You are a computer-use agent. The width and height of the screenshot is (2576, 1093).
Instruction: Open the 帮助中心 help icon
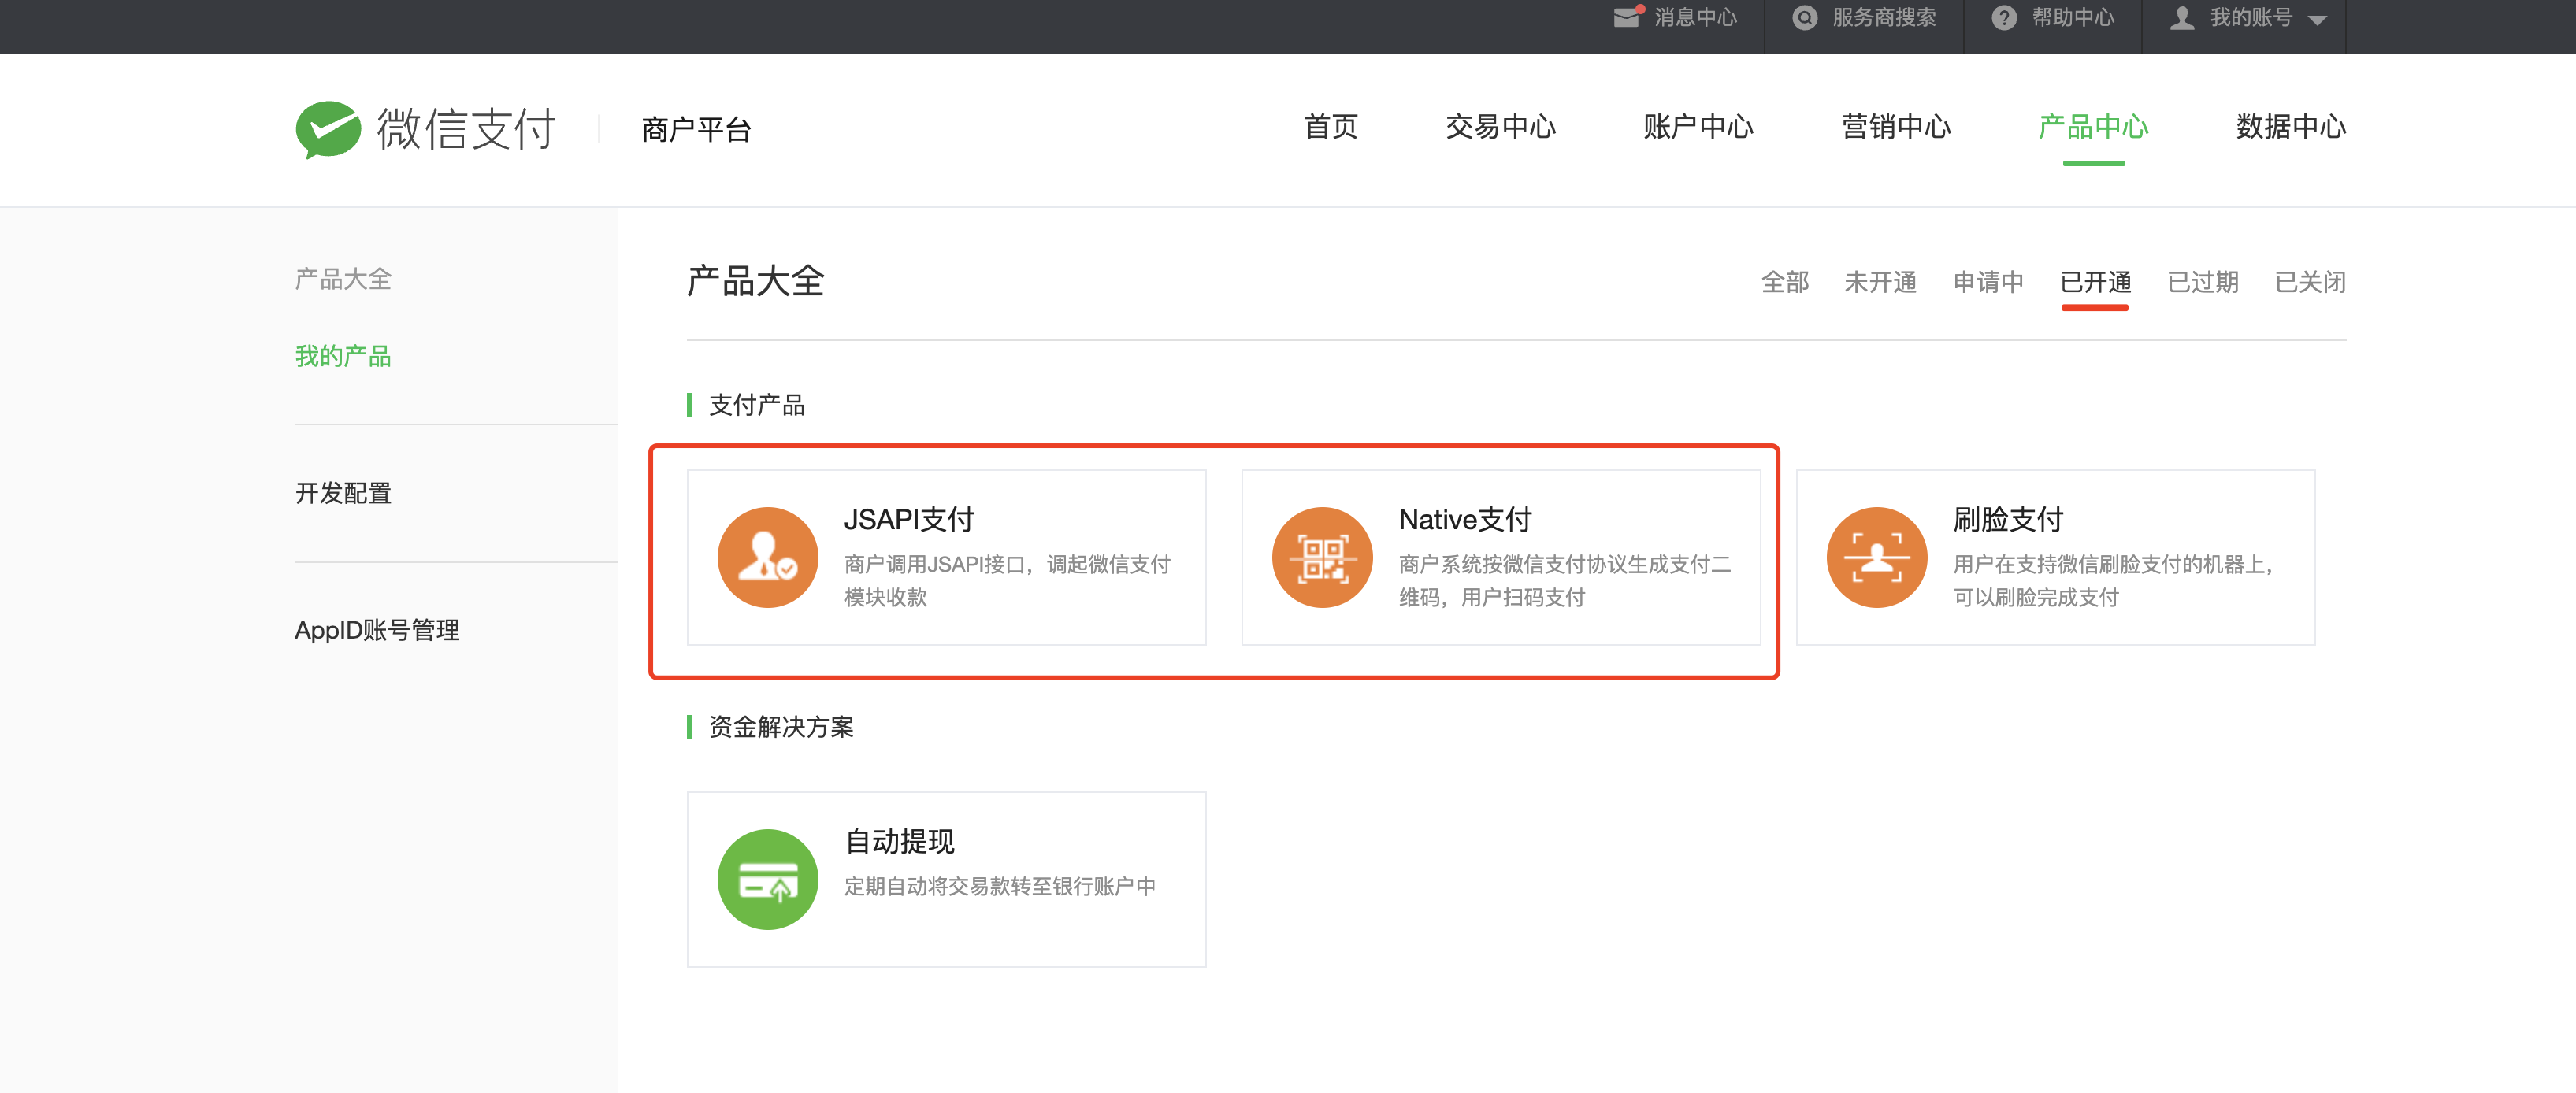pos(2003,17)
